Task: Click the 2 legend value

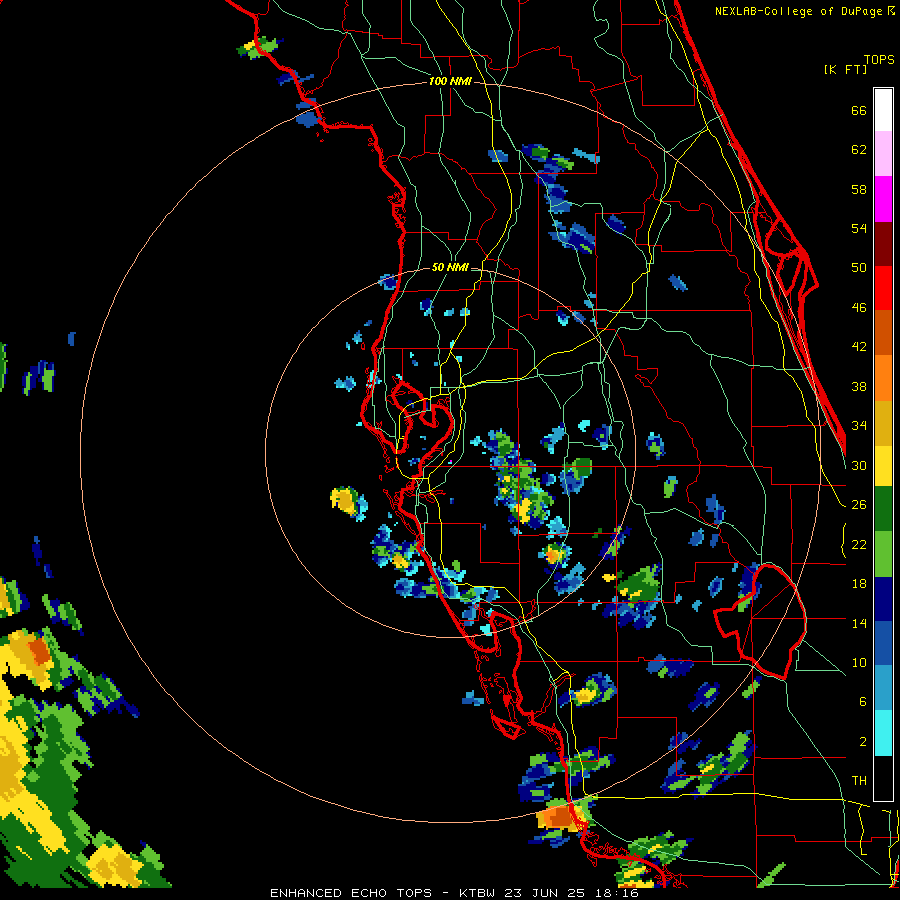Action: (x=863, y=742)
